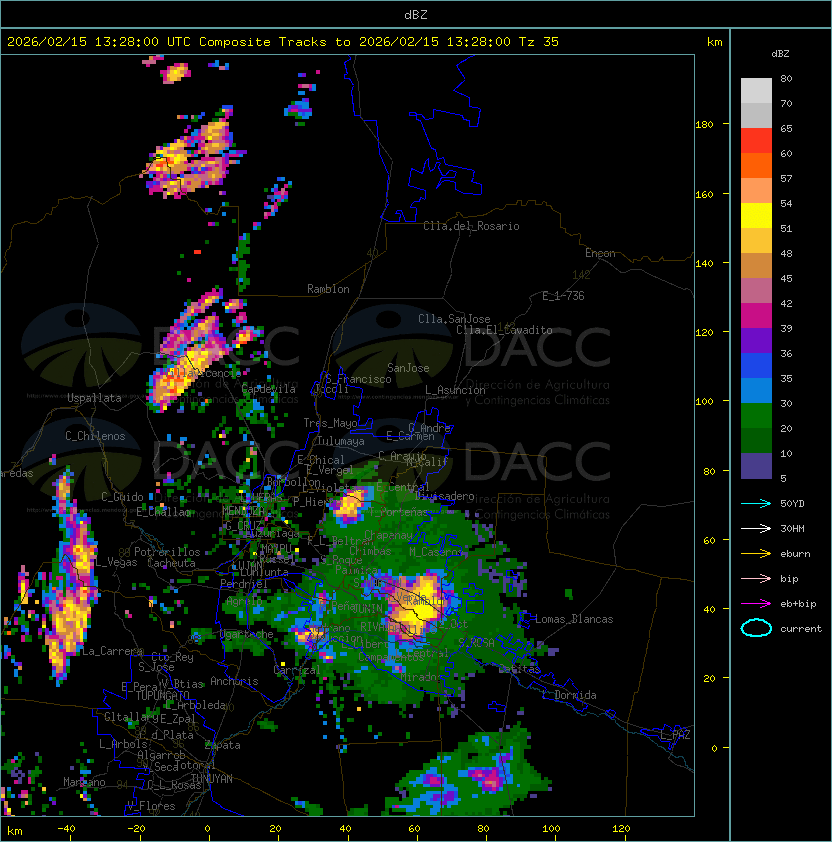The height and width of the screenshot is (842, 832).
Task: Click the C_Guido map label
Action: tap(122, 497)
